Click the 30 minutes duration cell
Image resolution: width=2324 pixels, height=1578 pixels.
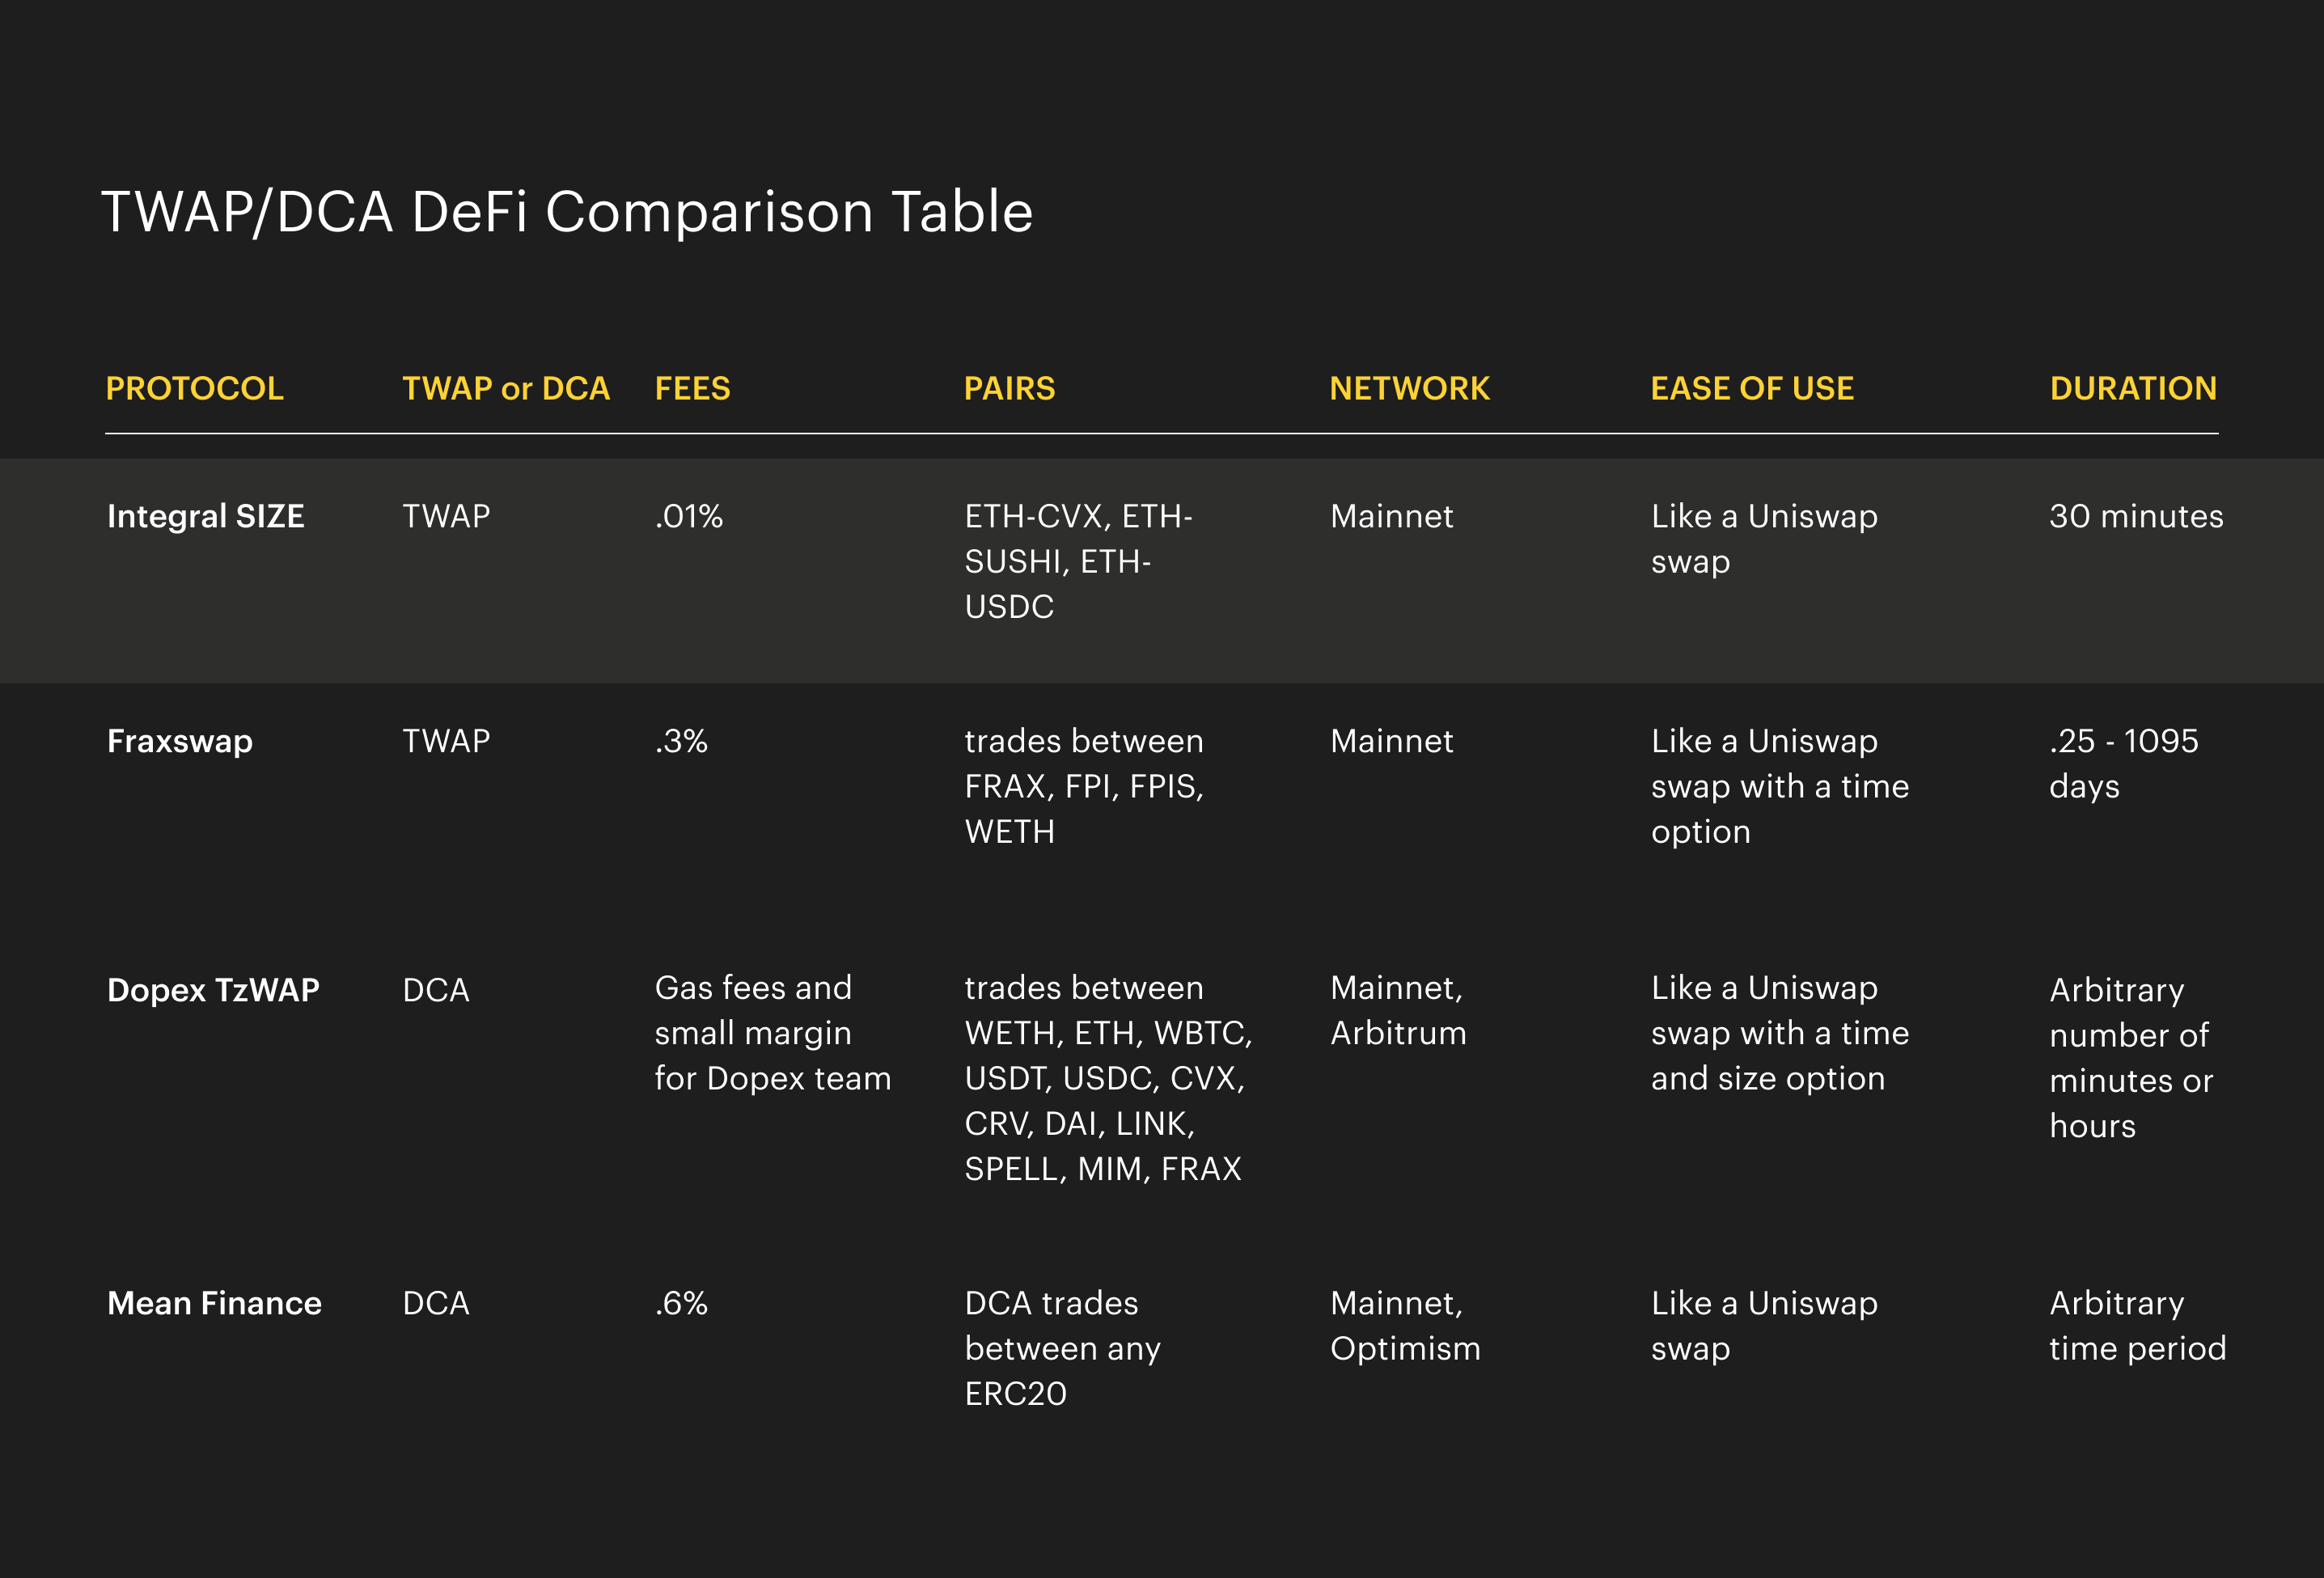pyautogui.click(x=2136, y=516)
